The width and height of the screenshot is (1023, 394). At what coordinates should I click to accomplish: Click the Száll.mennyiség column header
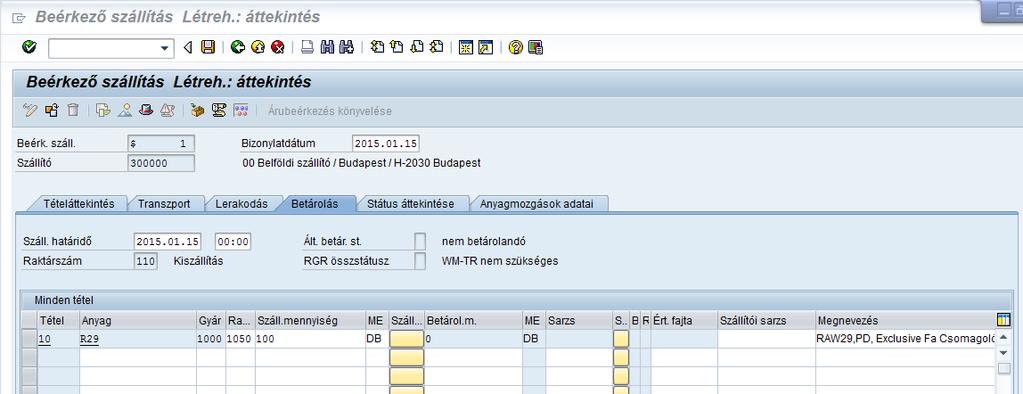point(310,320)
